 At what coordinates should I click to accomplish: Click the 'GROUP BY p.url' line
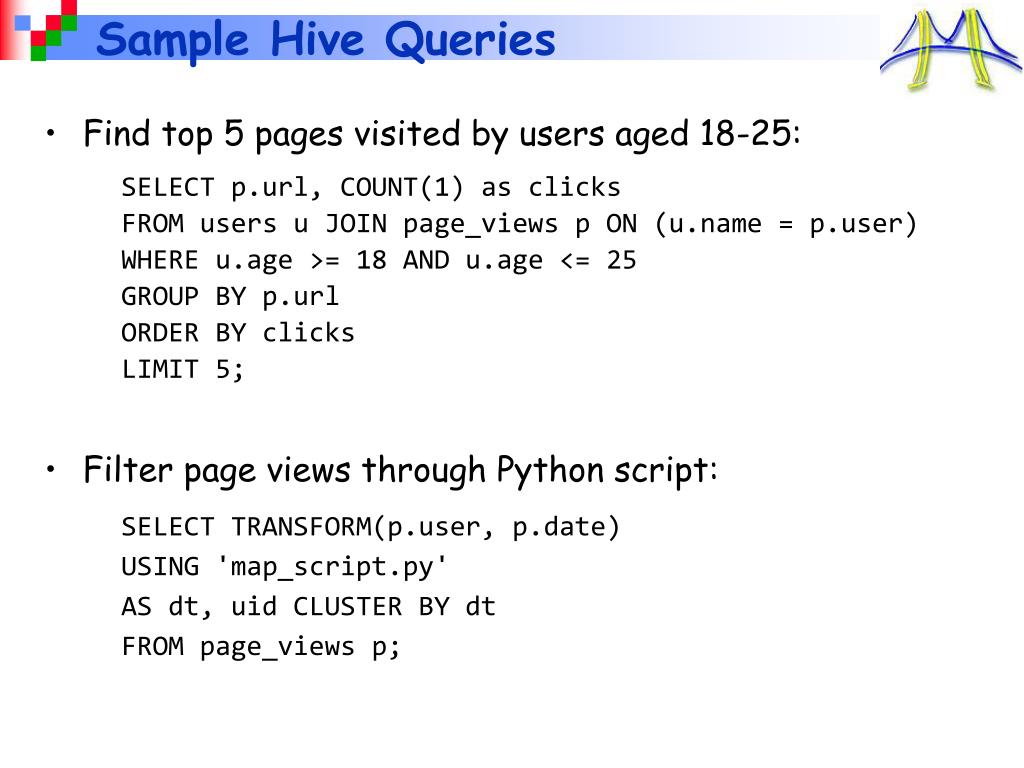(231, 297)
